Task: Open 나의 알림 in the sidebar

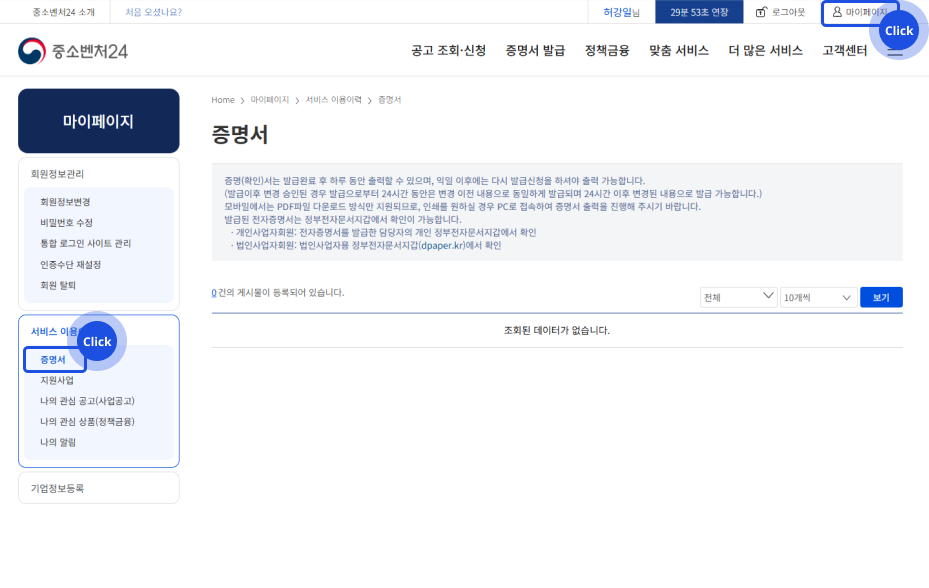Action: 58,442
